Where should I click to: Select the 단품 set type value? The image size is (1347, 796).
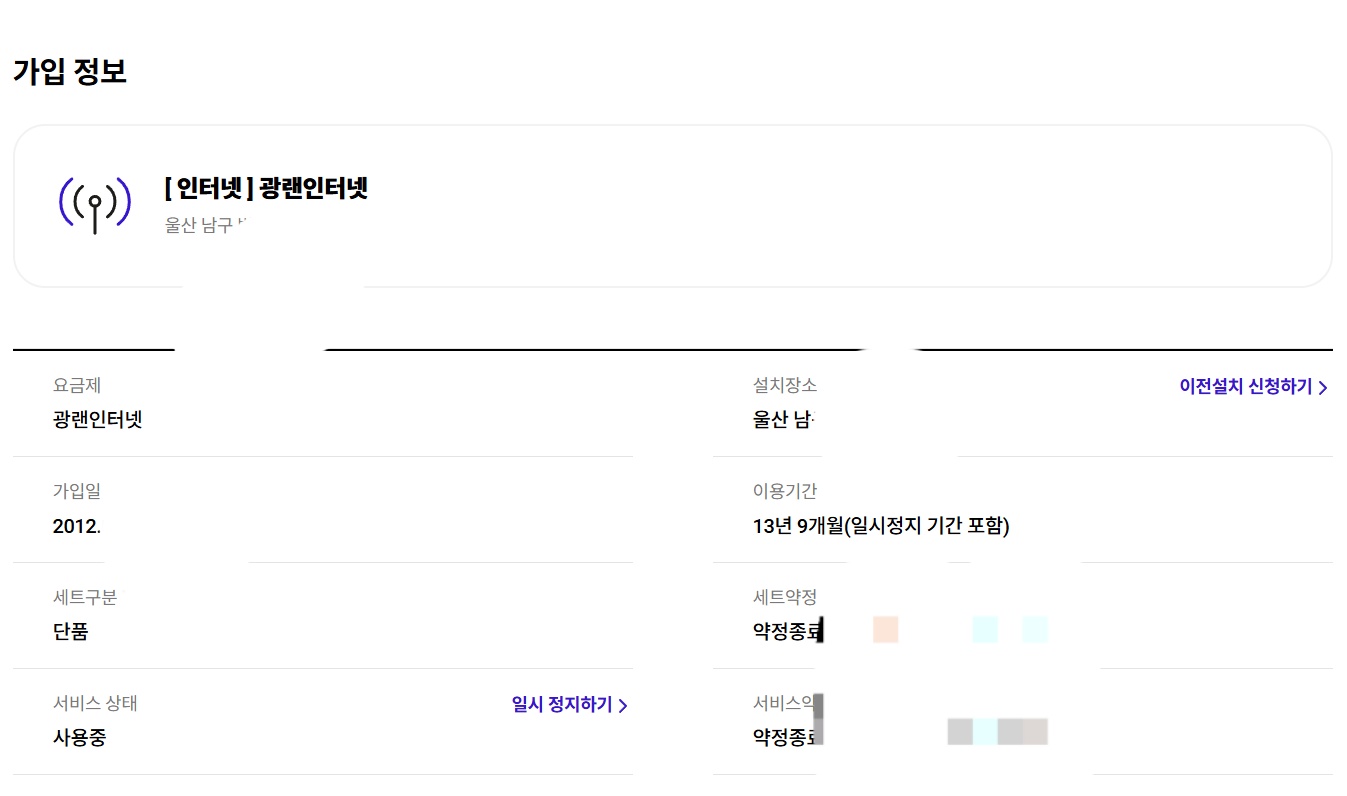70,632
